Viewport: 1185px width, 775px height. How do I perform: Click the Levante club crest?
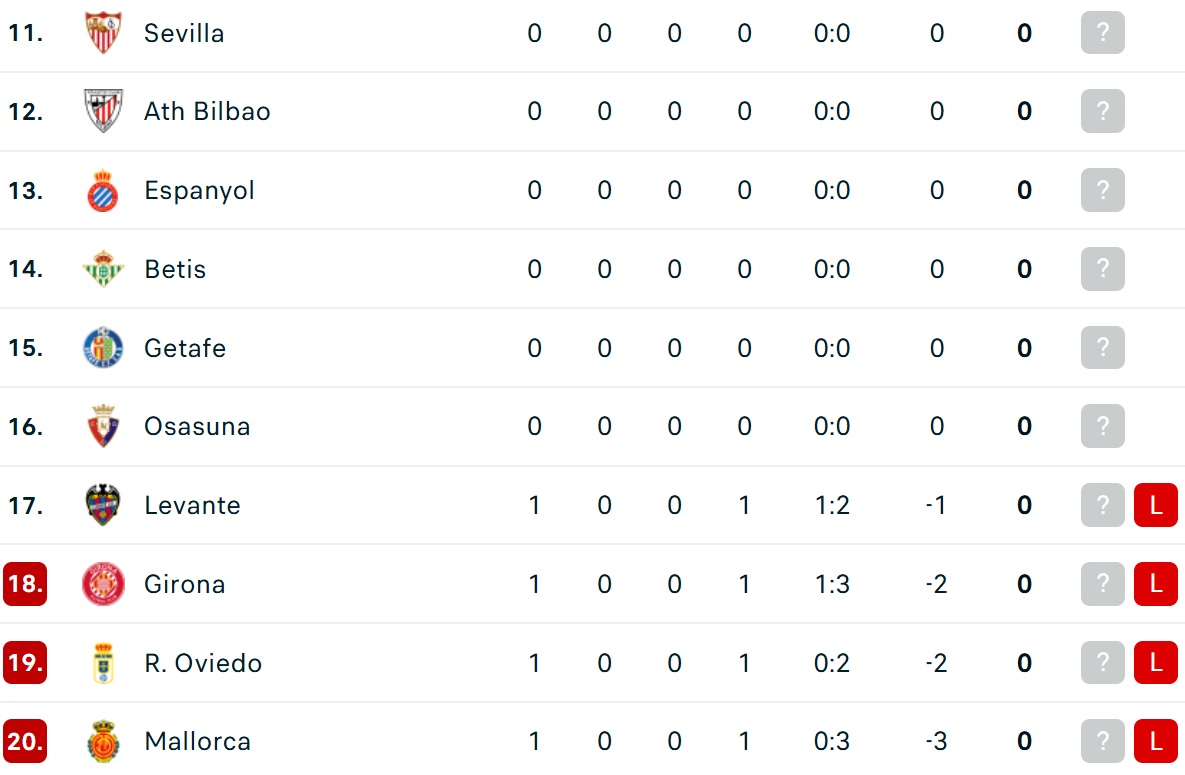pyautogui.click(x=103, y=504)
